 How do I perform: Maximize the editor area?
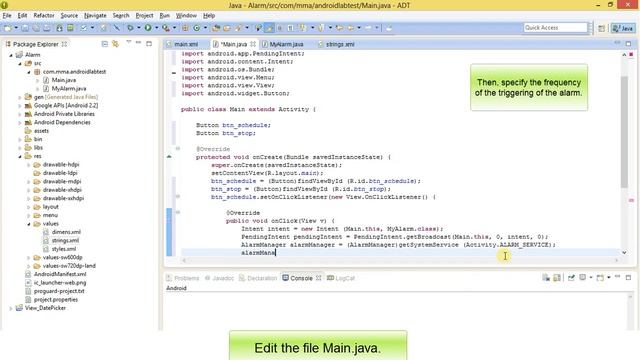coord(628,43)
